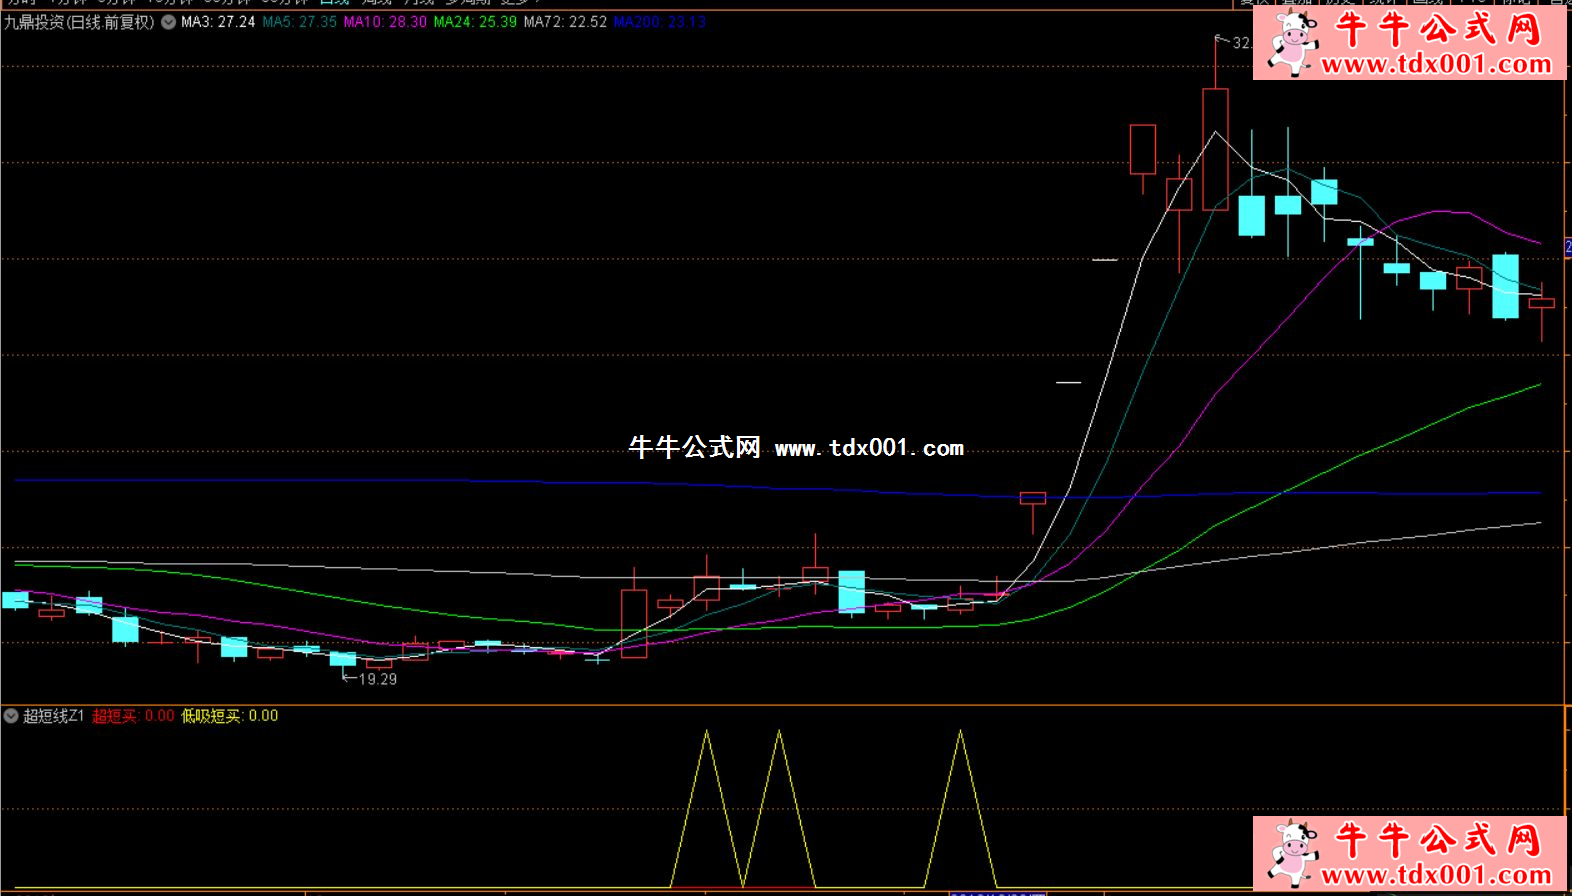Select the 九鼎投资(日线.前复权) chart title

[x=80, y=22]
